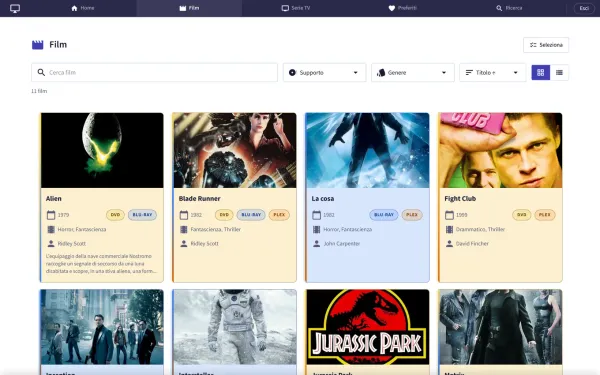
Task: Click the BLU-RAY badge on La cosa
Action: point(384,215)
